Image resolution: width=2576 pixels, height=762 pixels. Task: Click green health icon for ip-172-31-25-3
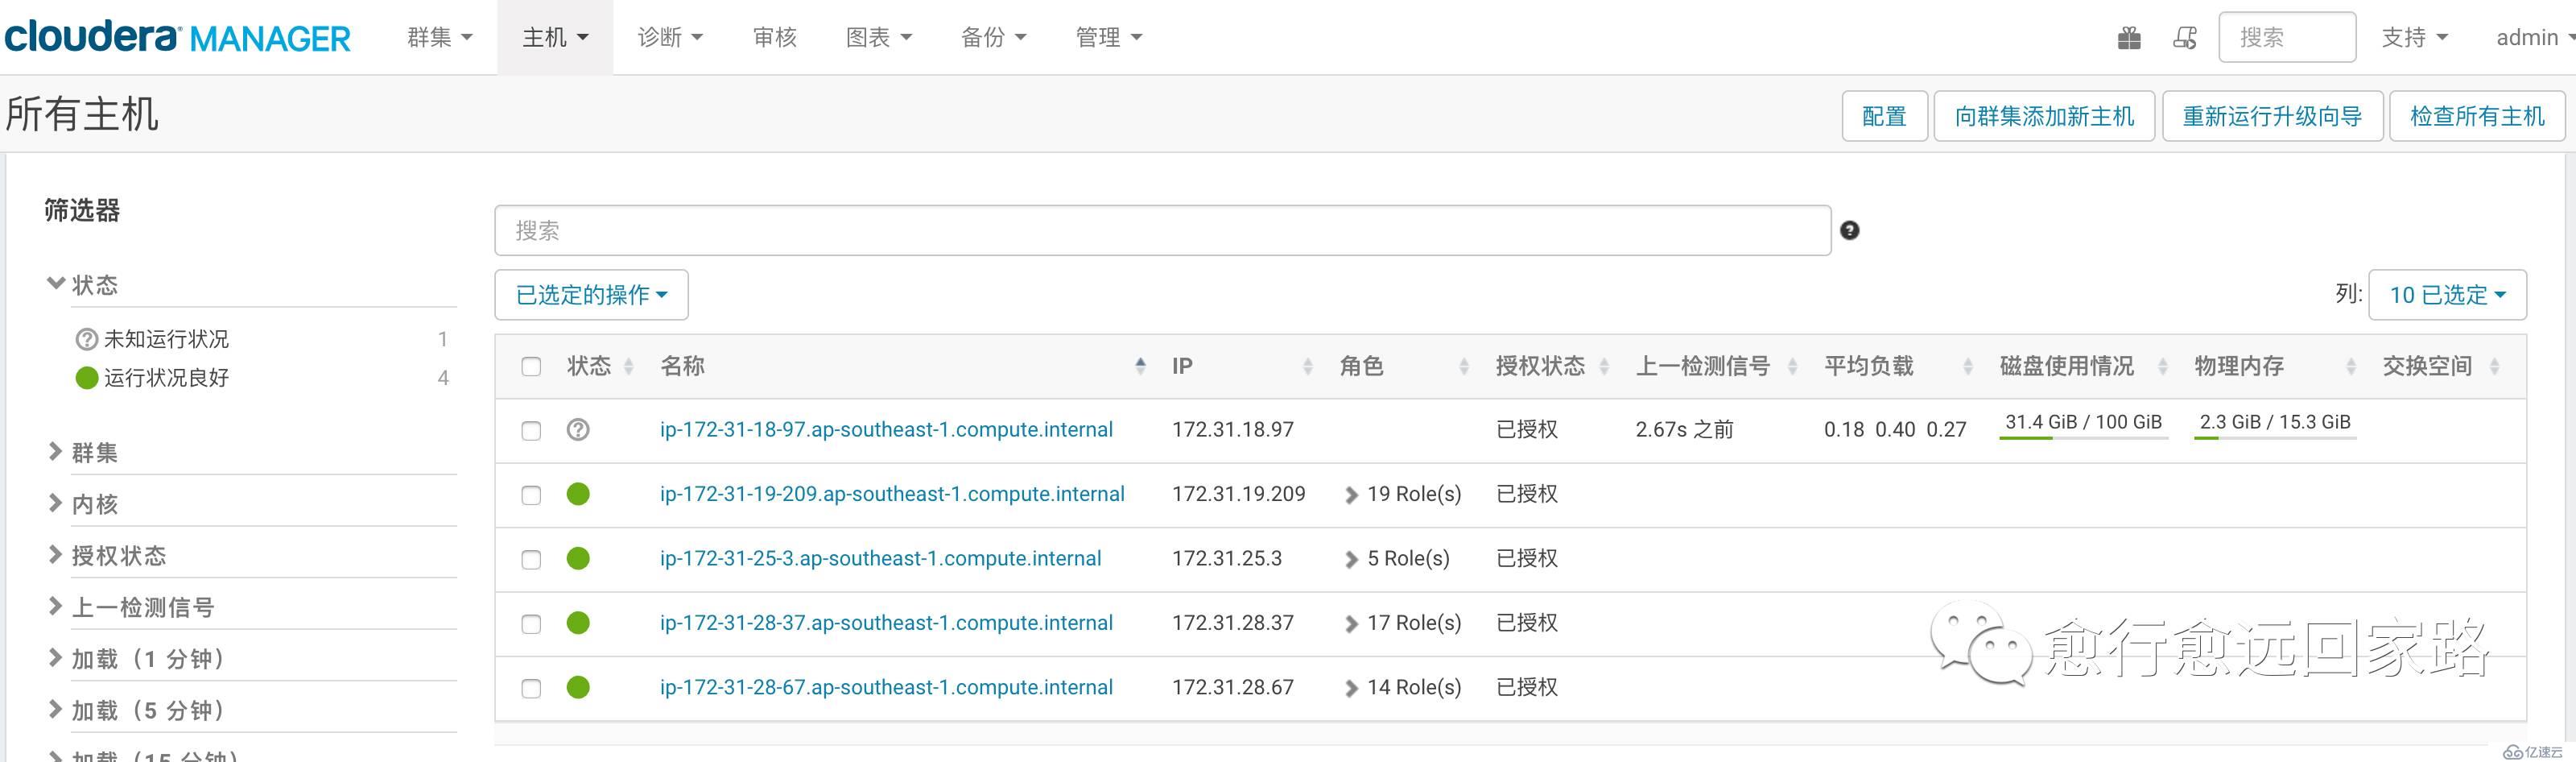tap(578, 558)
